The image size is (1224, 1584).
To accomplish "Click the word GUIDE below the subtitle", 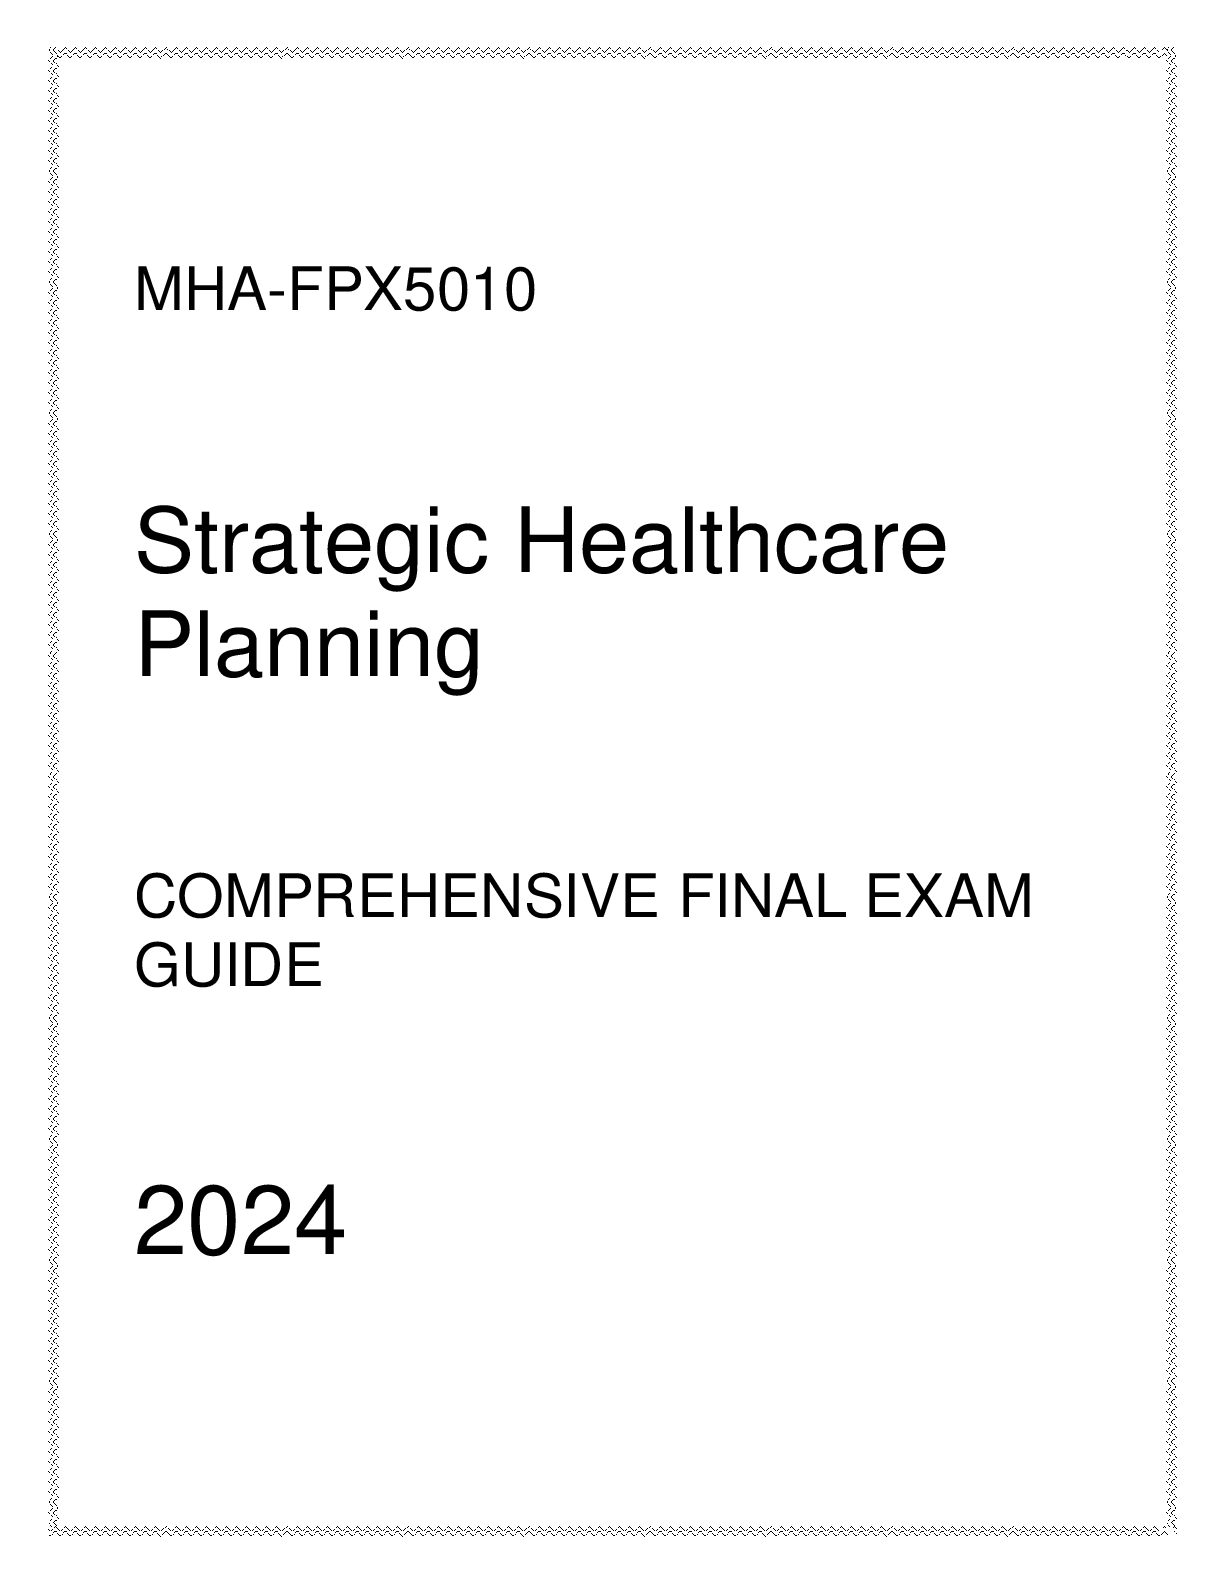I will (x=228, y=967).
